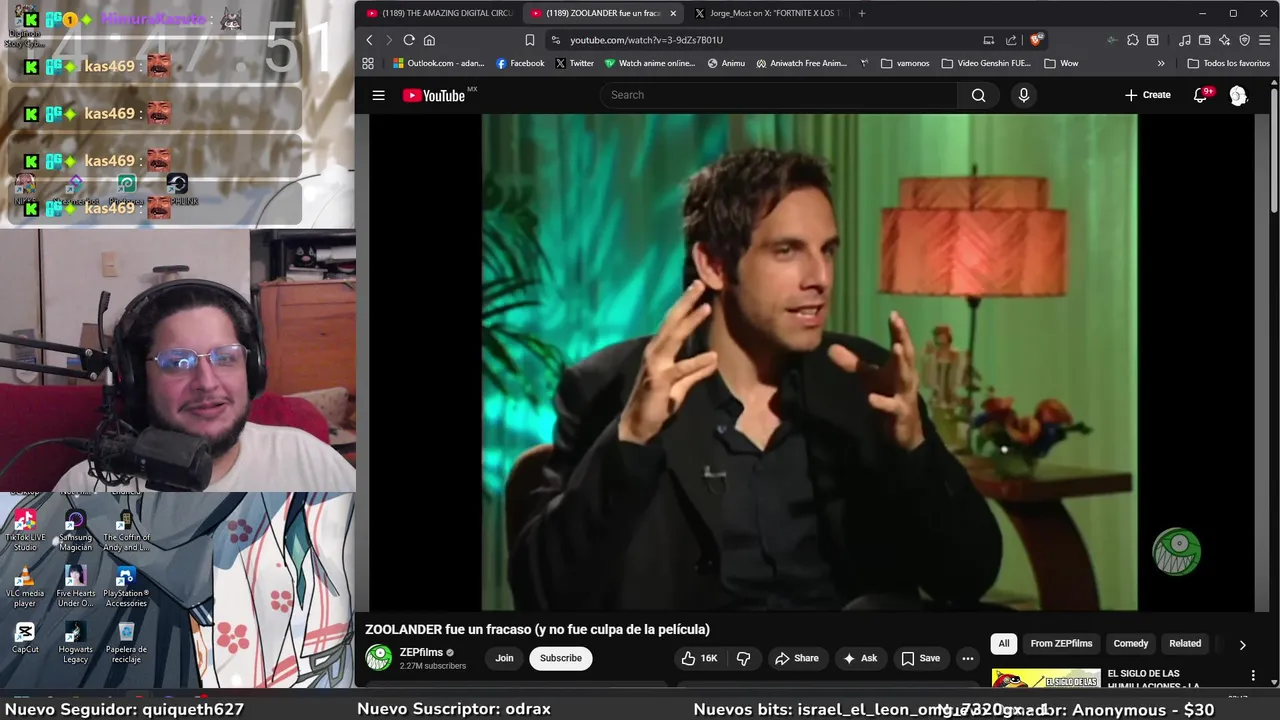
Task: Close the ZOOLANDER tab
Action: pos(672,13)
